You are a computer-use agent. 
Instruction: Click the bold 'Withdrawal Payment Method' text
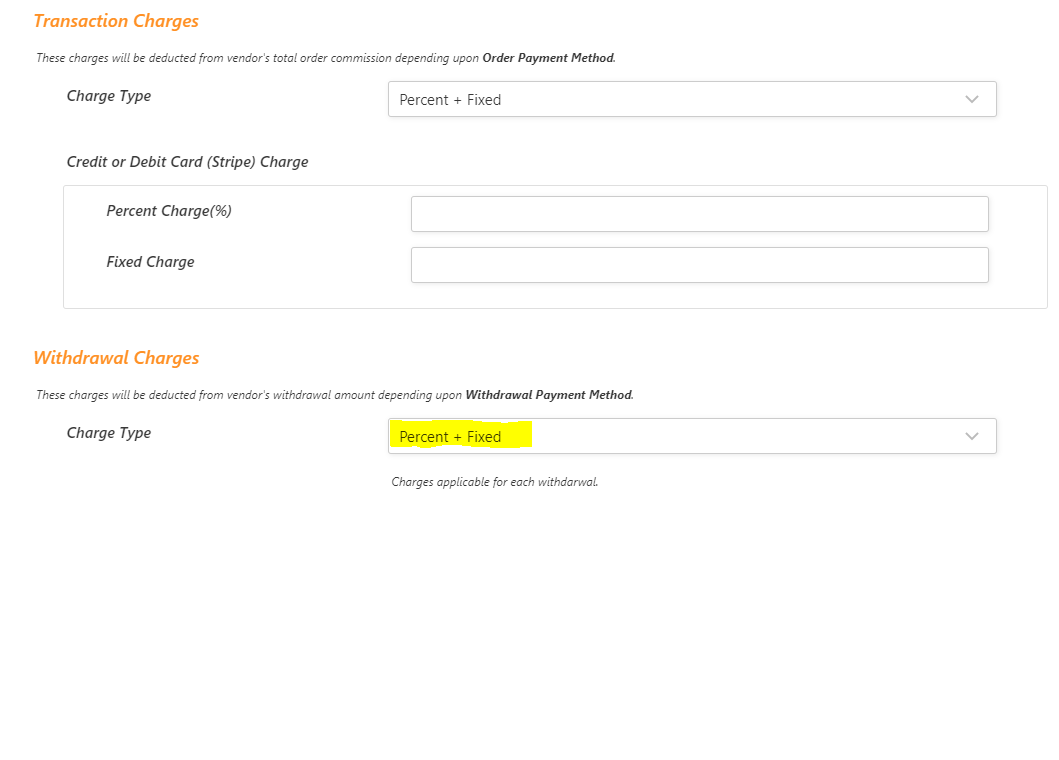(548, 395)
